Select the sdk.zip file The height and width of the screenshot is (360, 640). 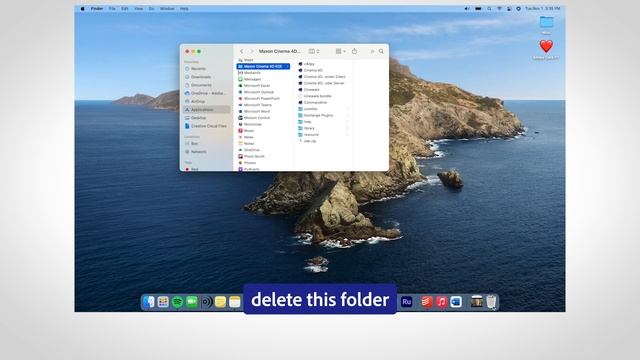pyautogui.click(x=310, y=141)
